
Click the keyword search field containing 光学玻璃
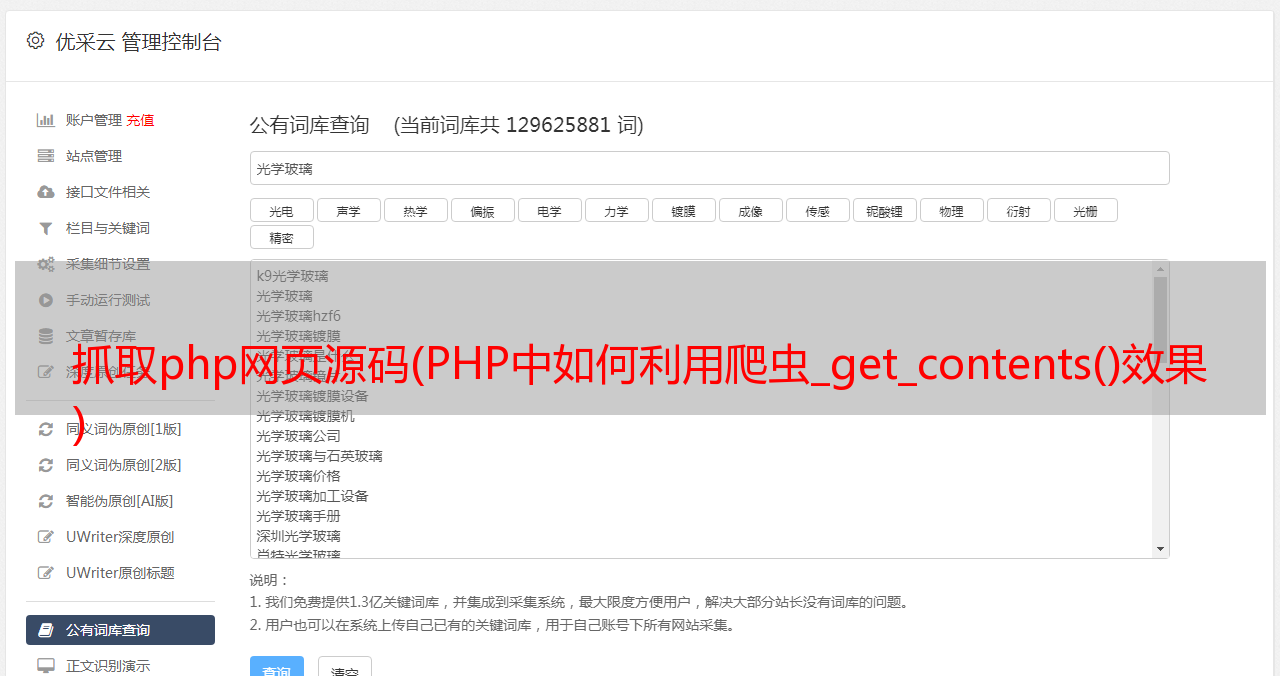[709, 168]
